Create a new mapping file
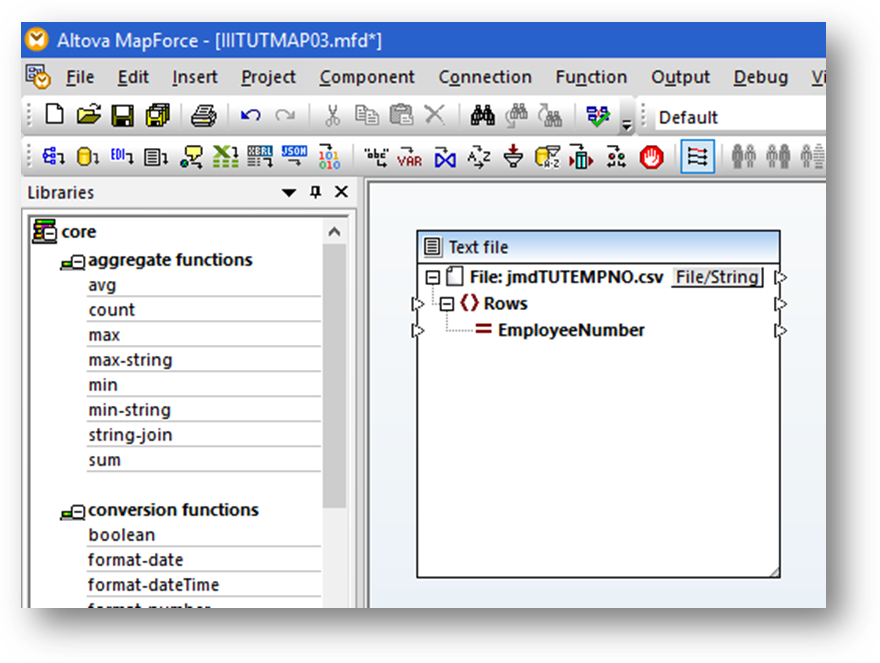The height and width of the screenshot is (663, 880). pyautogui.click(x=54, y=115)
